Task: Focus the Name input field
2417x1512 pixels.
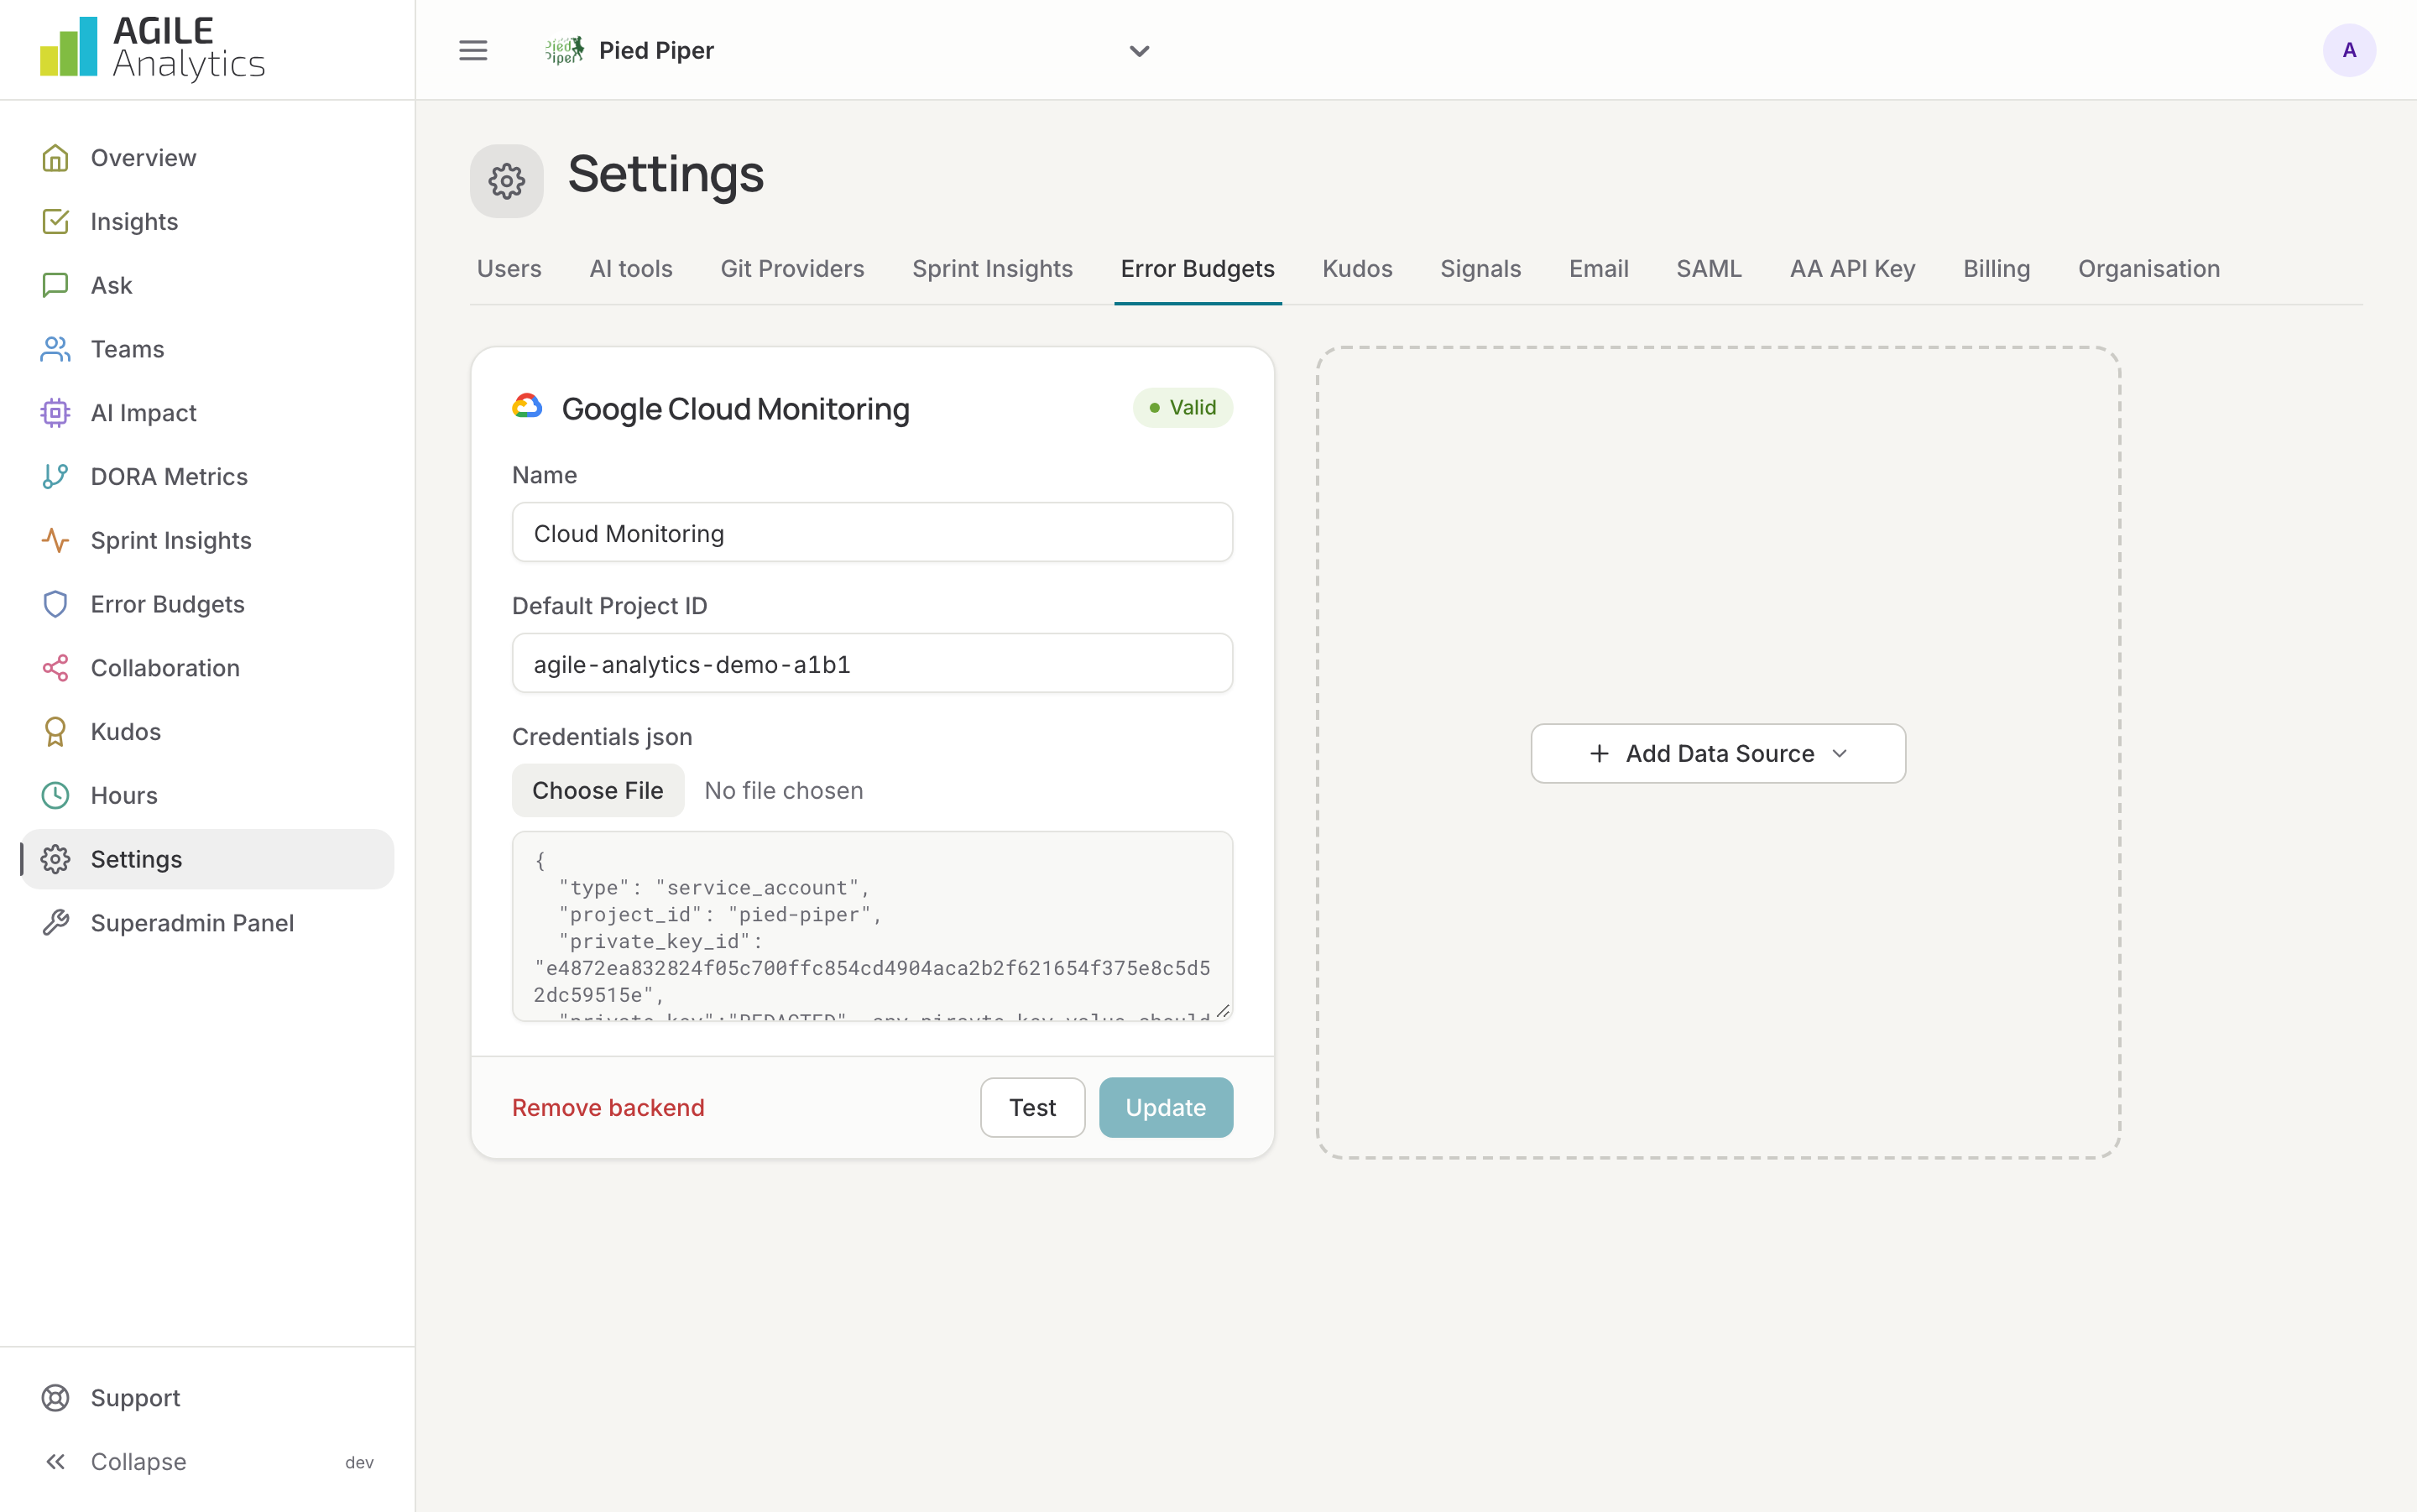Action: (x=872, y=533)
